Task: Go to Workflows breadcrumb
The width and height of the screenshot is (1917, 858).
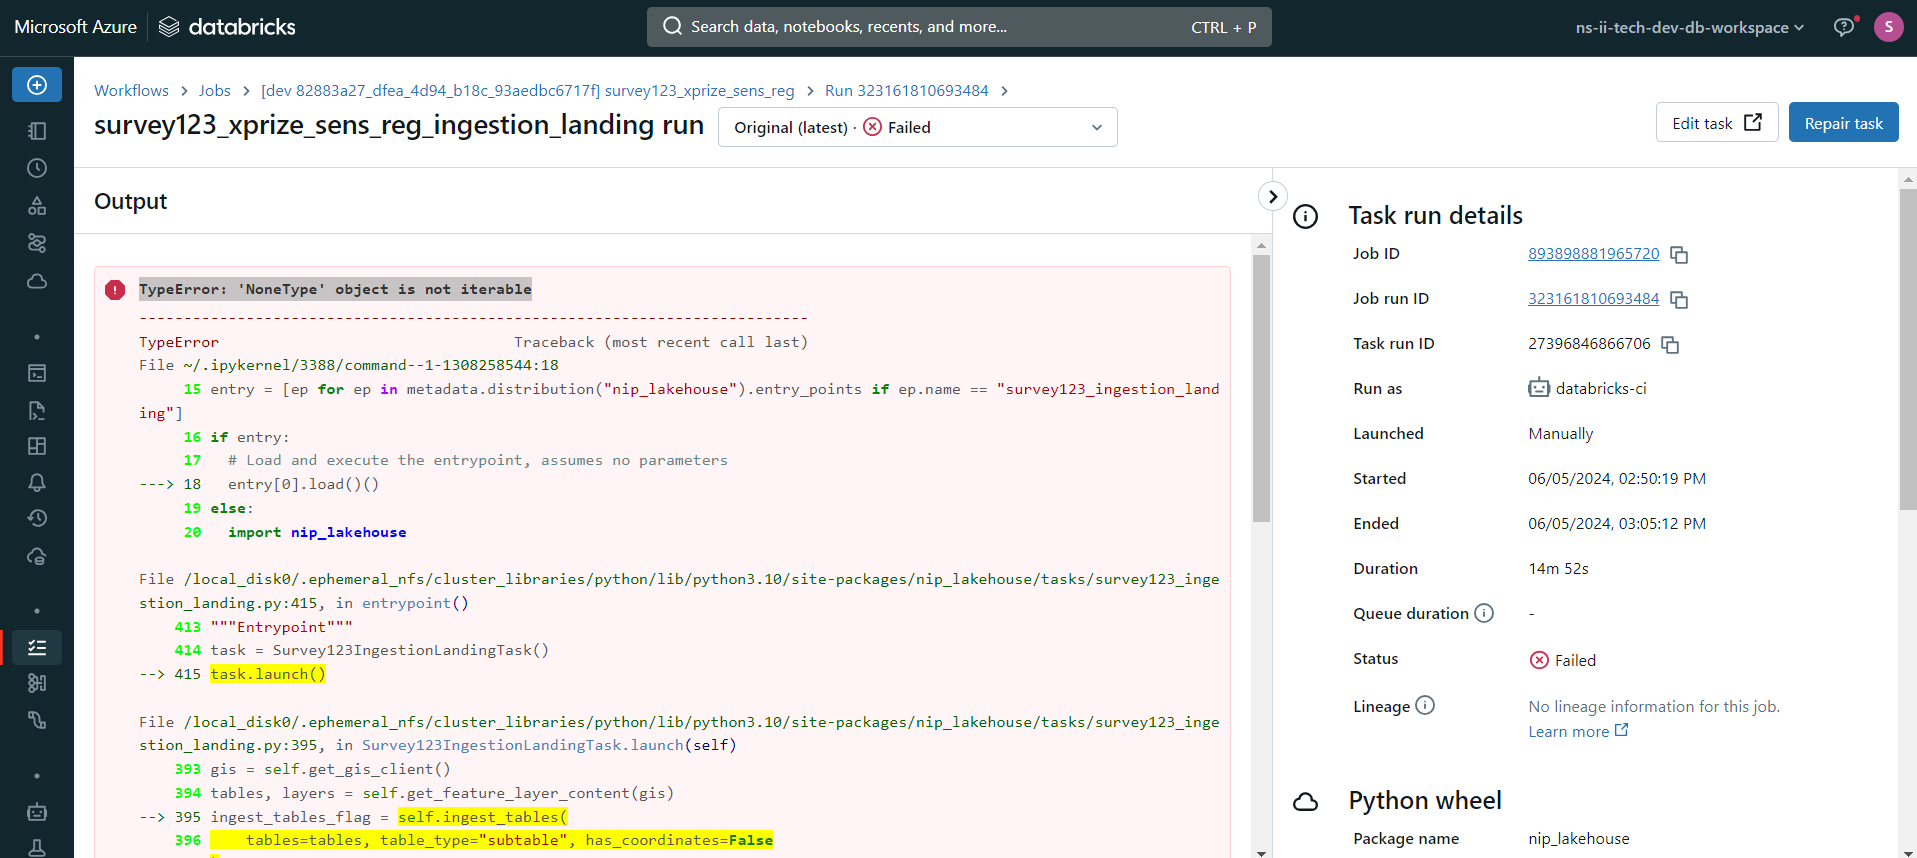Action: pos(131,90)
